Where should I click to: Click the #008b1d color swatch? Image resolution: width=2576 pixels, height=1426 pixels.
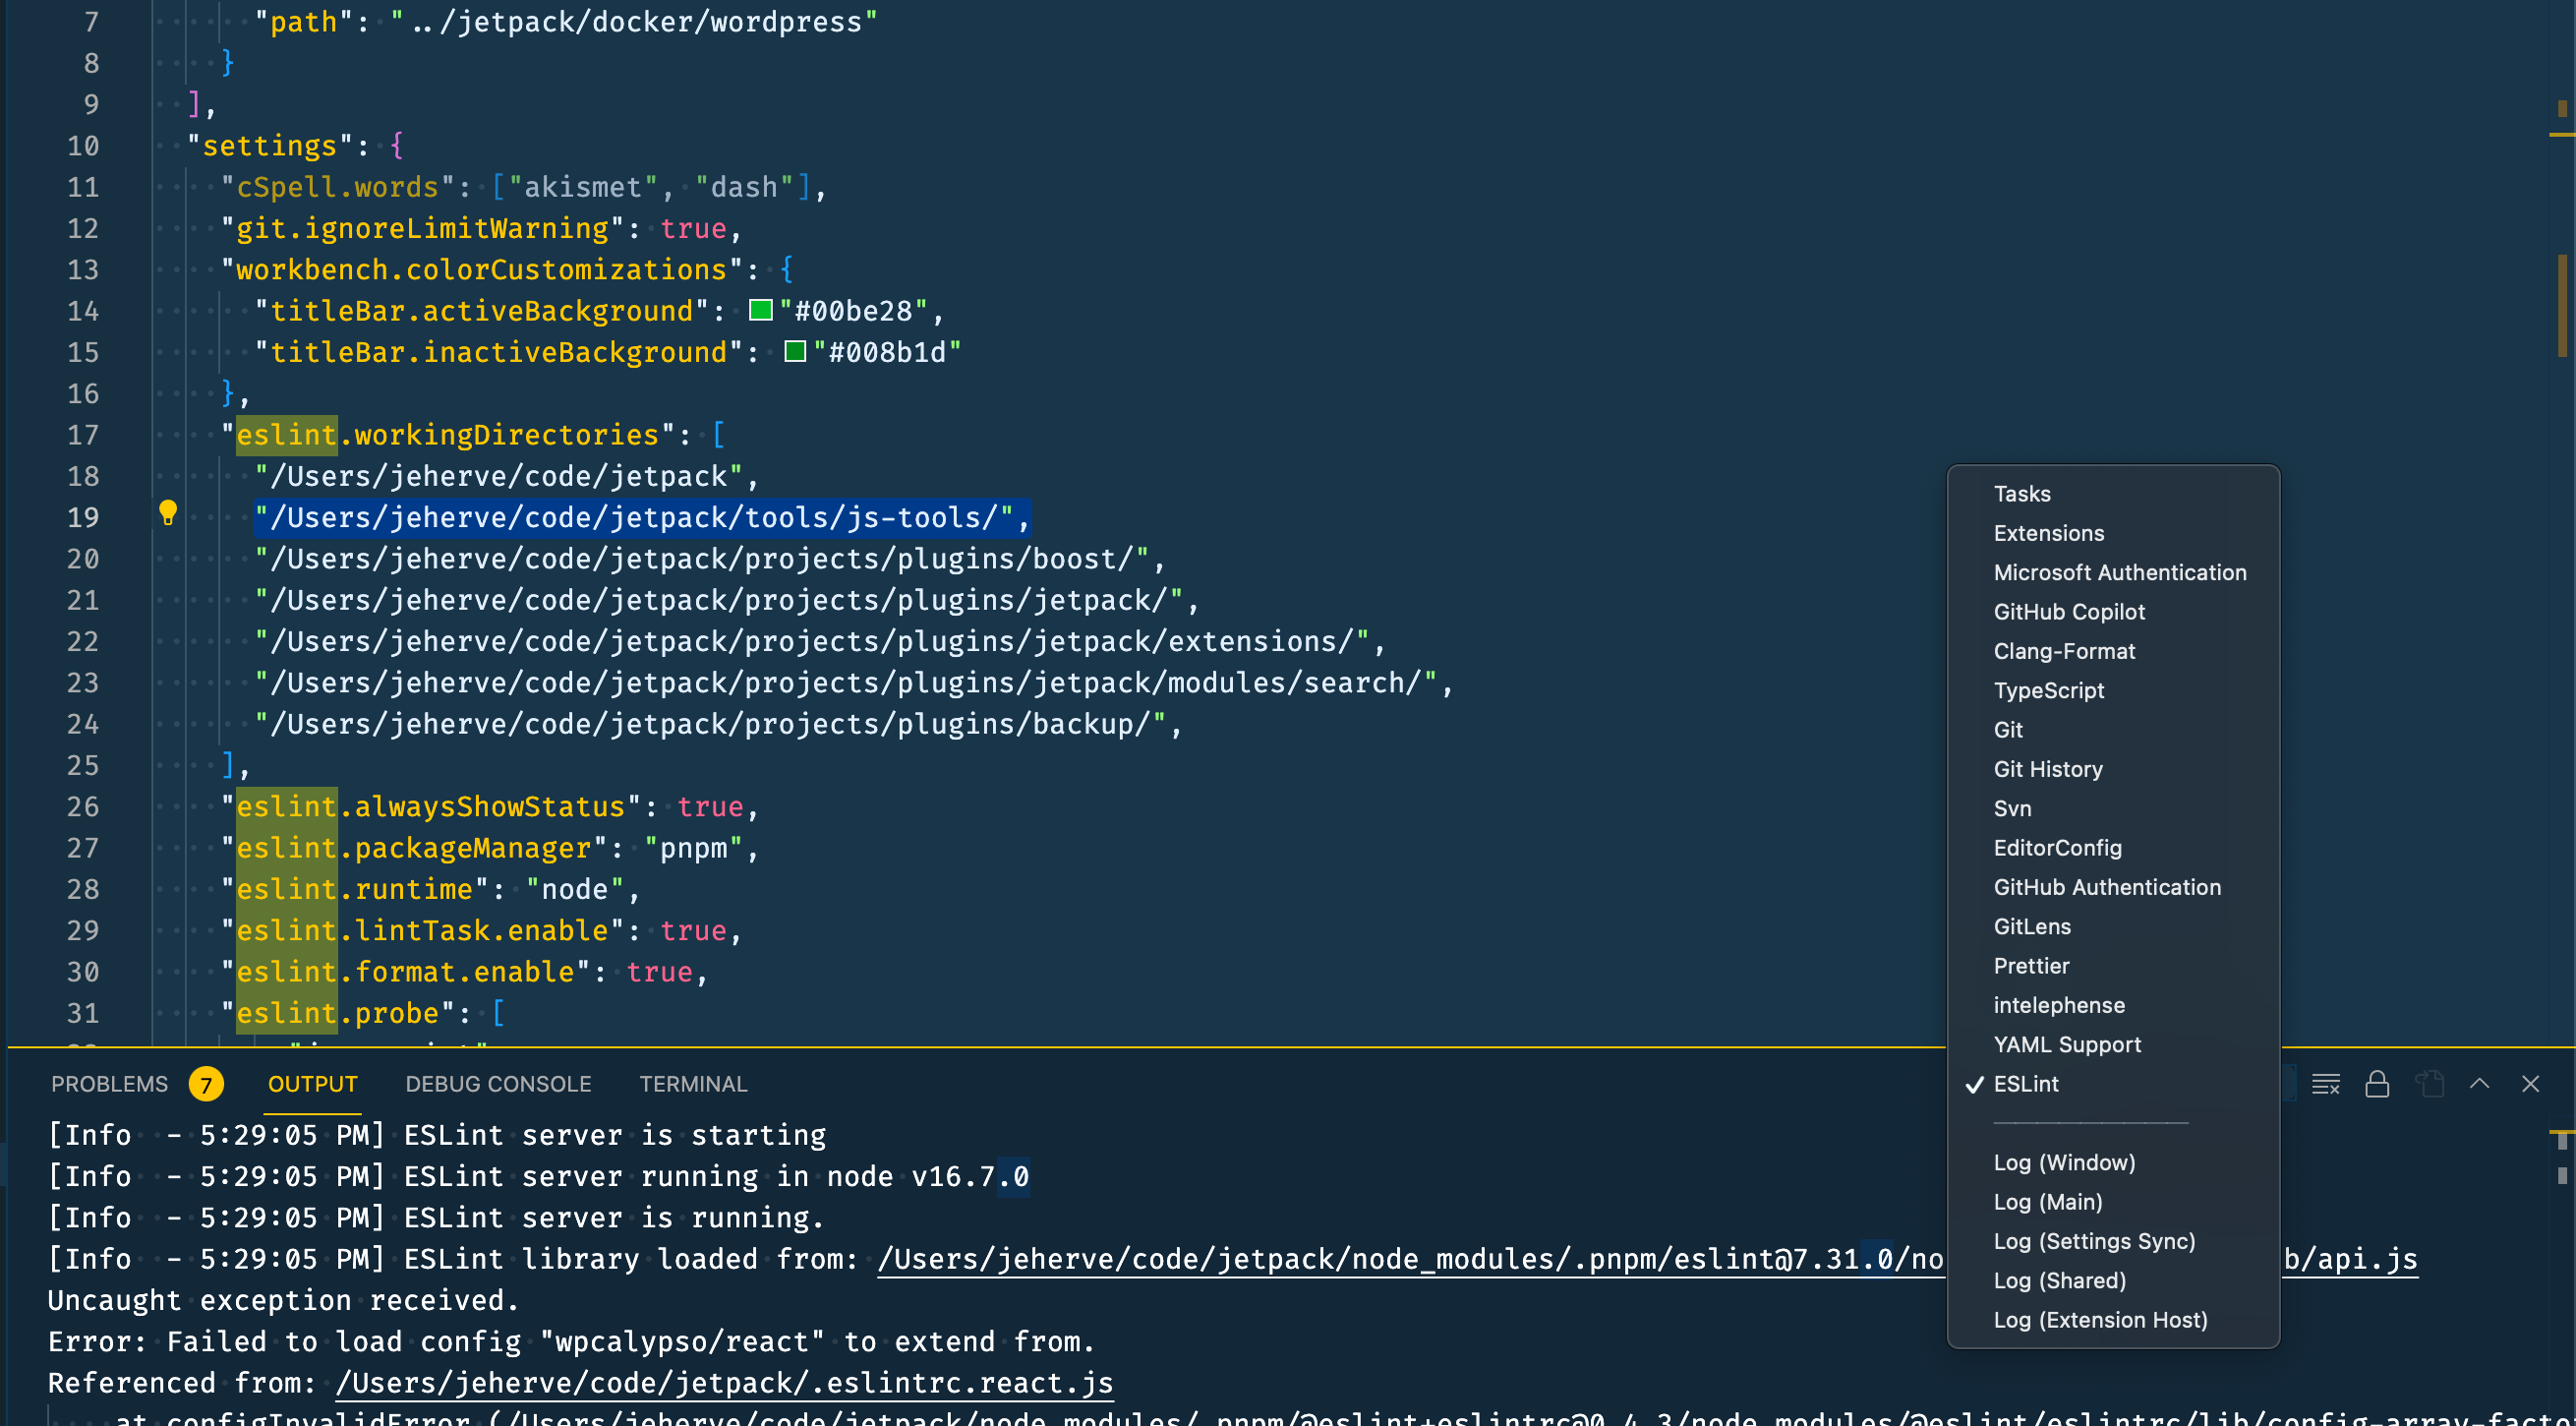[795, 352]
